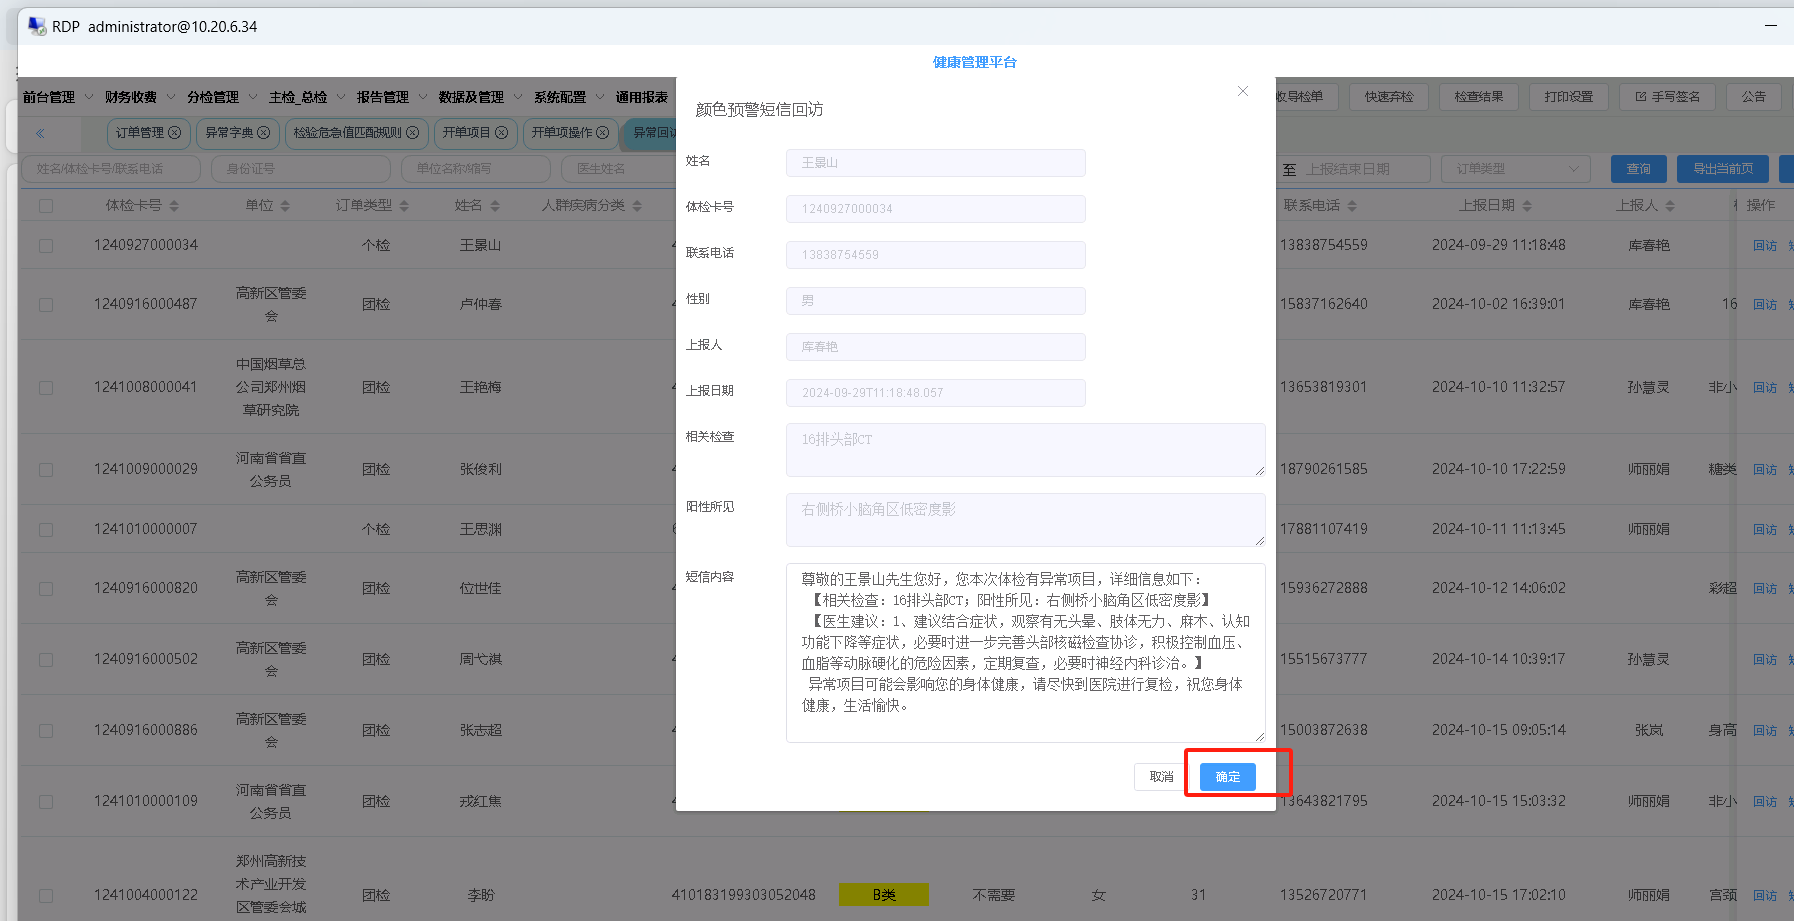Open 打印设置 from top toolbar
This screenshot has height=921, width=1794.
[1569, 97]
